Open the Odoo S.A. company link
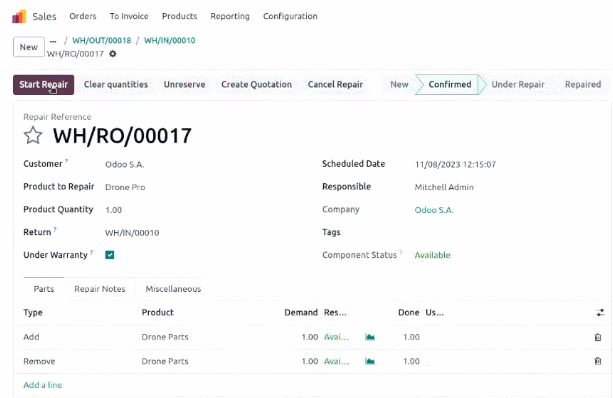The height and width of the screenshot is (398, 613). click(x=434, y=210)
